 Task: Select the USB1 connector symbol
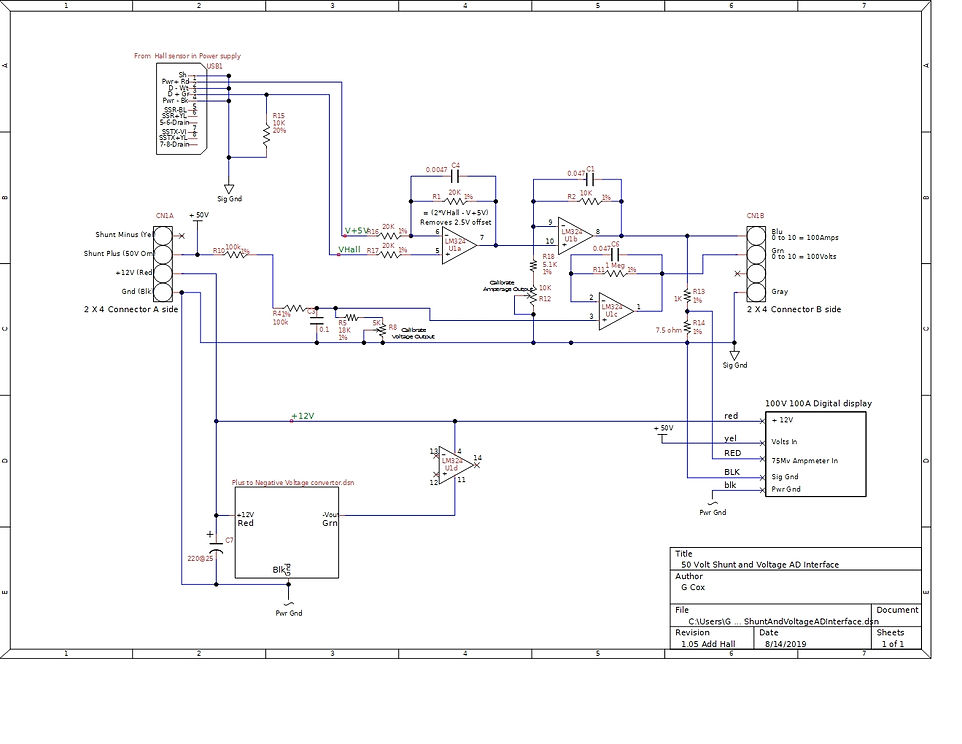coord(182,109)
